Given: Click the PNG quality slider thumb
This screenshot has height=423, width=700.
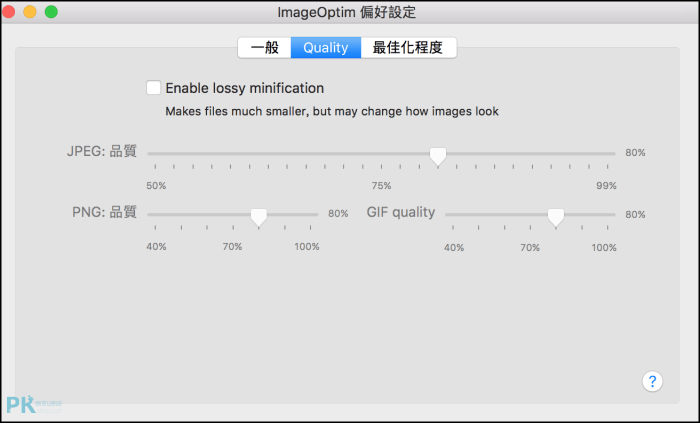Looking at the screenshot, I should (259, 217).
